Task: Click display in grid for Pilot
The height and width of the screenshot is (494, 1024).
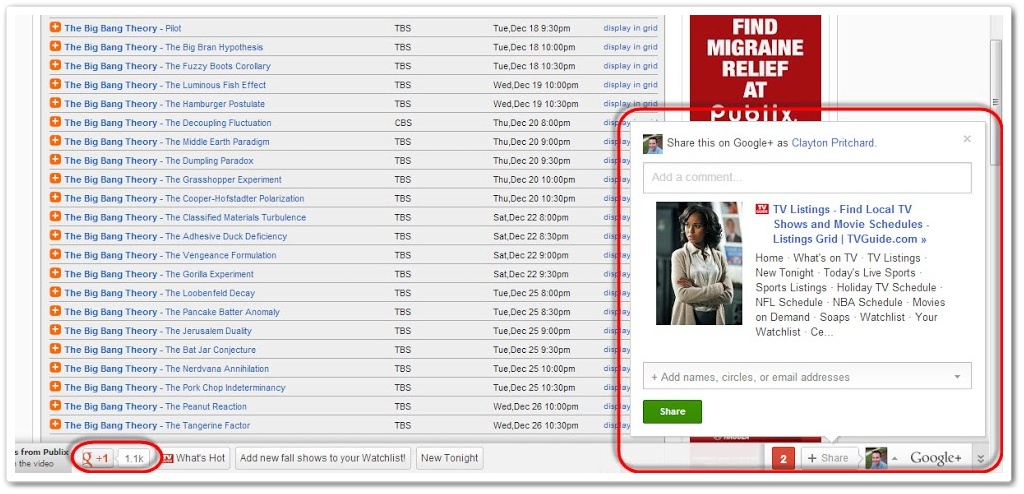Action: pos(630,28)
